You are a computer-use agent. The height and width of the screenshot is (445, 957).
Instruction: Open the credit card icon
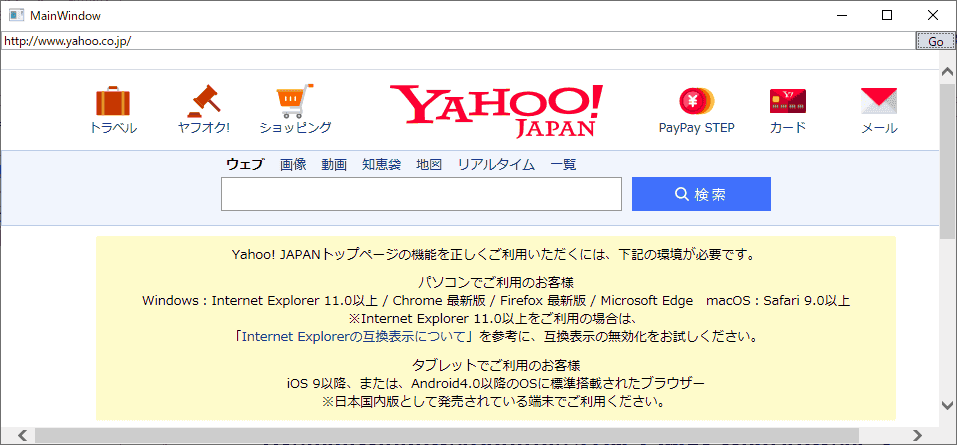[788, 101]
